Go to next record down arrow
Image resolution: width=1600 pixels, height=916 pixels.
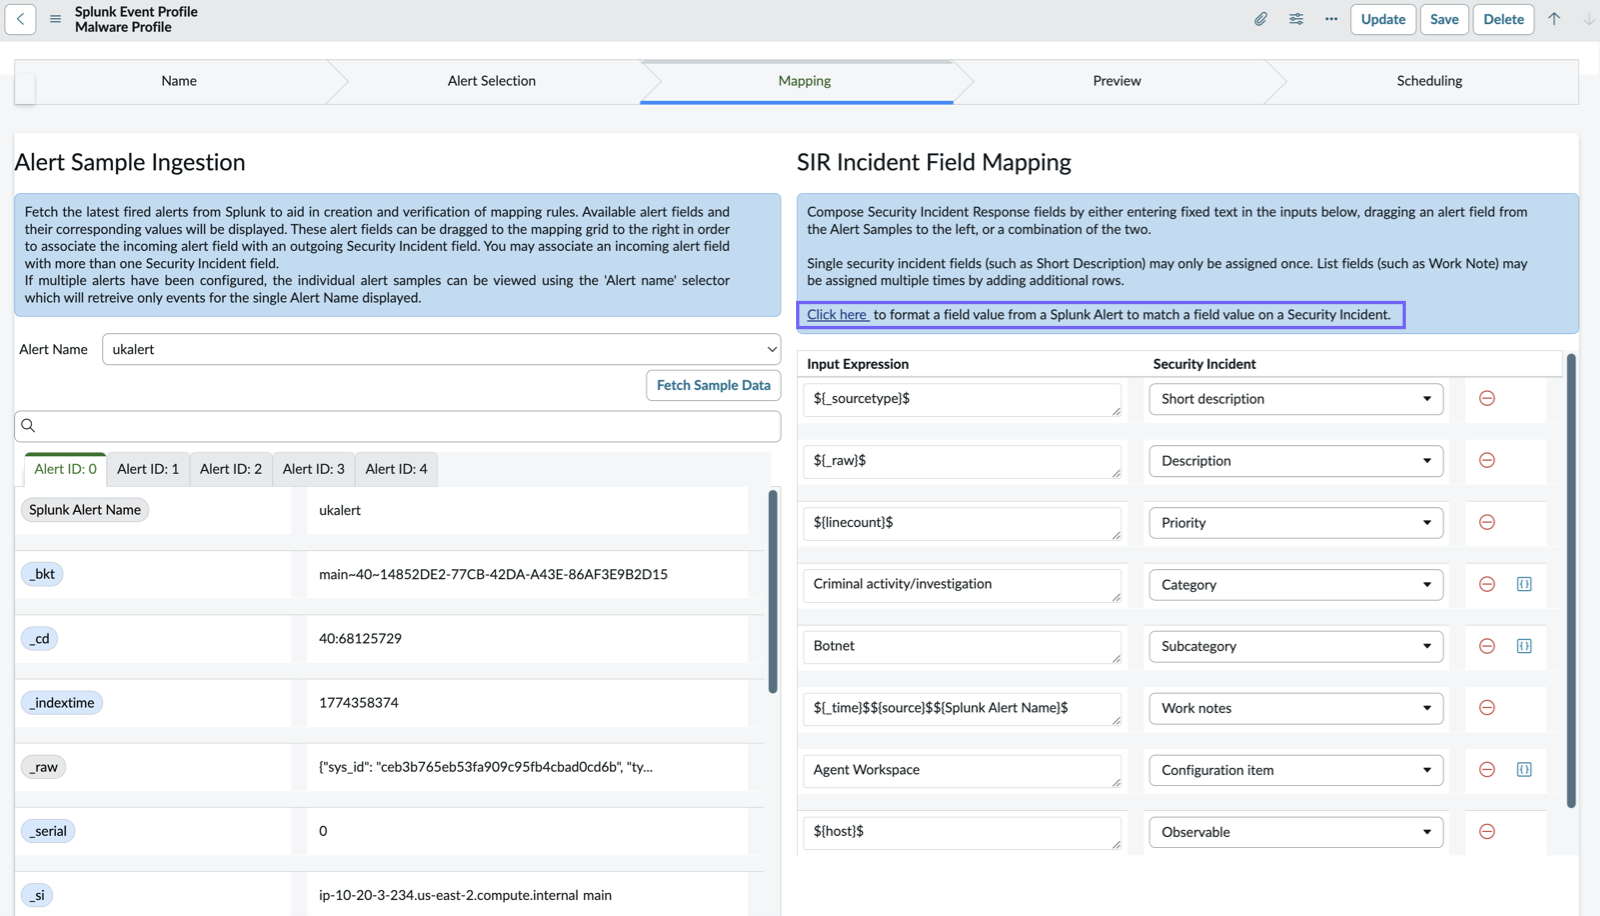click(x=1588, y=19)
